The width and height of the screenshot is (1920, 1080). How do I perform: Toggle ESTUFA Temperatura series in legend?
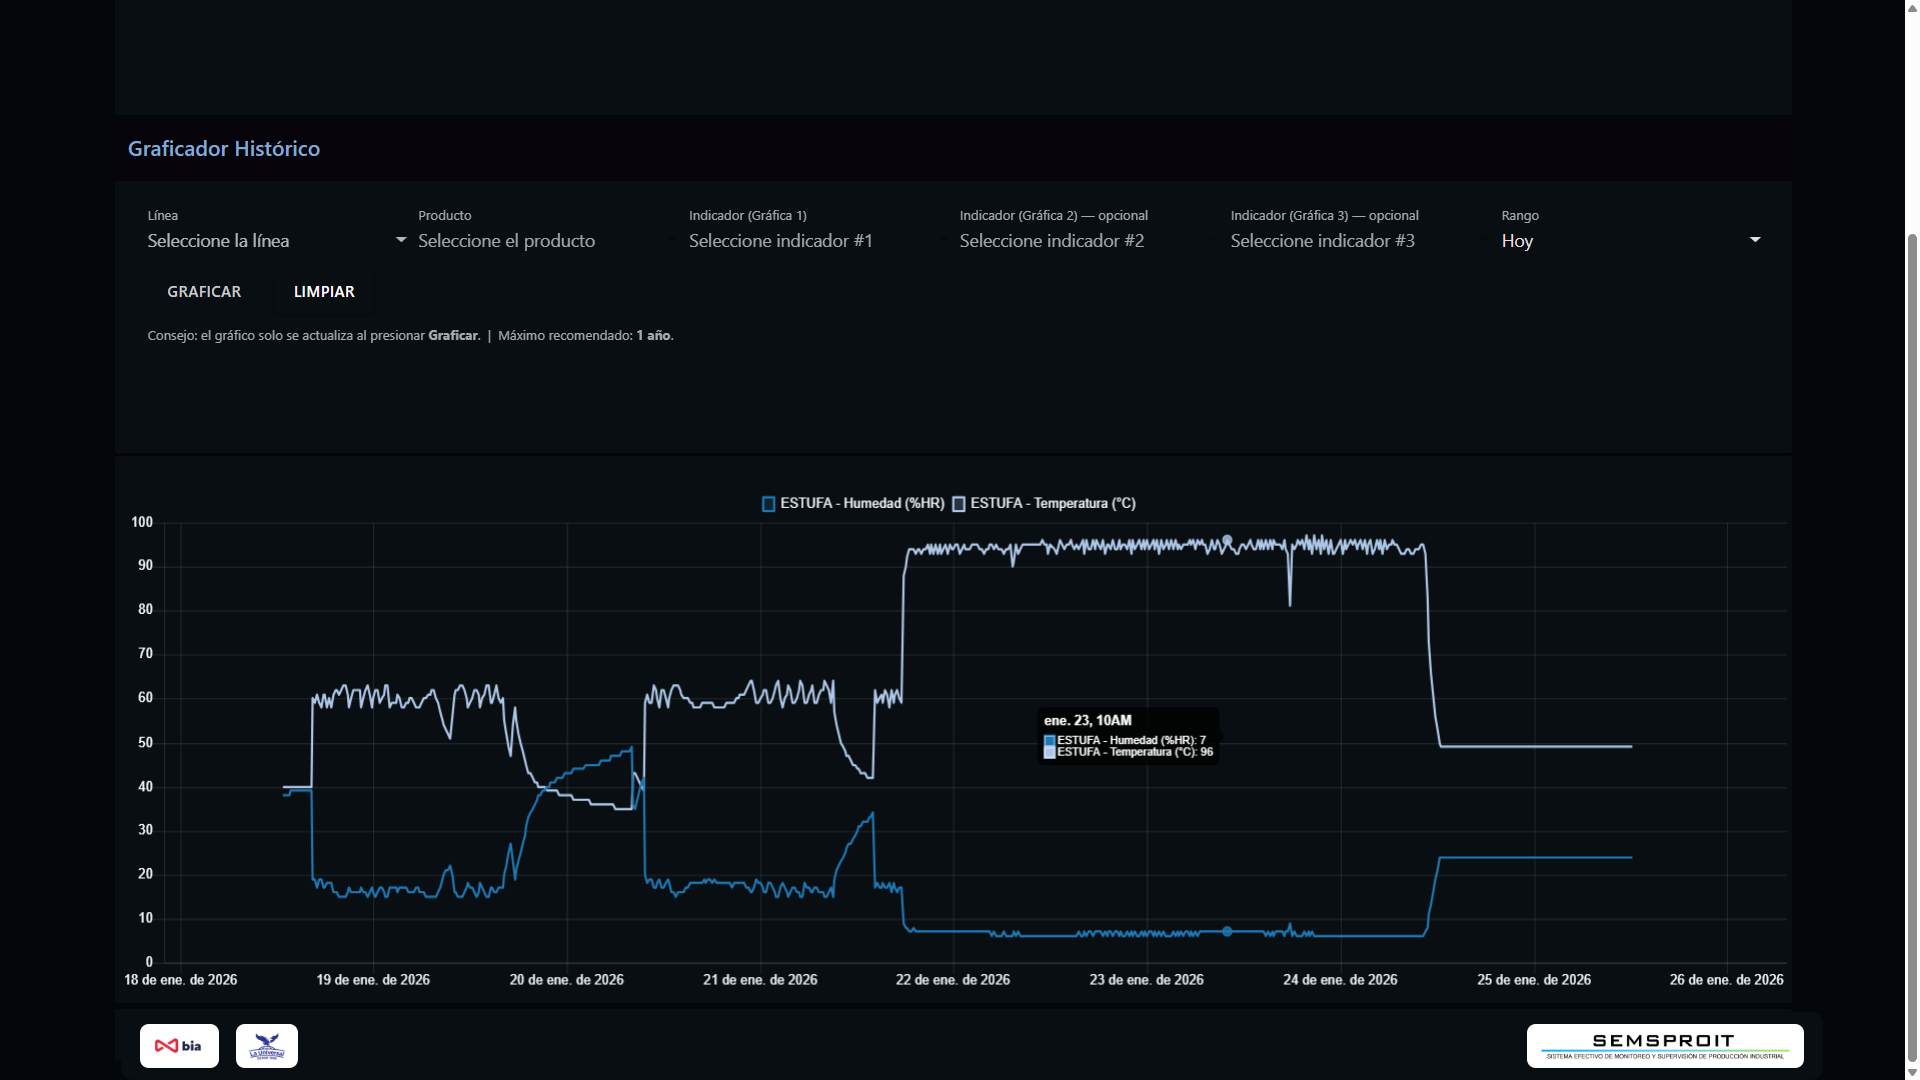point(1052,504)
